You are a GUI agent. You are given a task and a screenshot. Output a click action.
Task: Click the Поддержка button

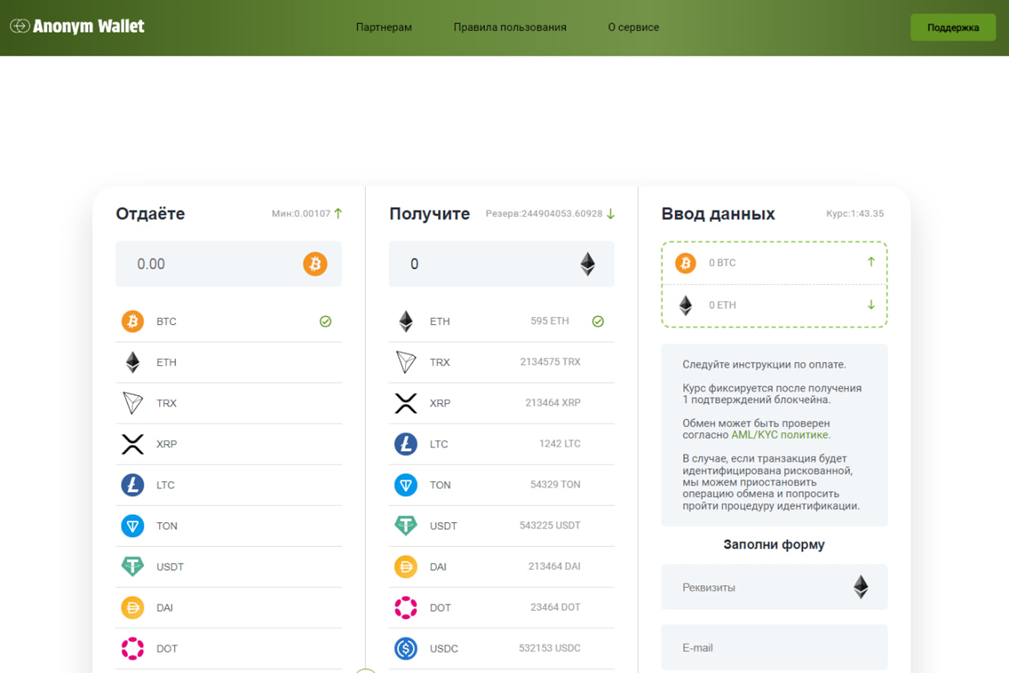pyautogui.click(x=952, y=27)
